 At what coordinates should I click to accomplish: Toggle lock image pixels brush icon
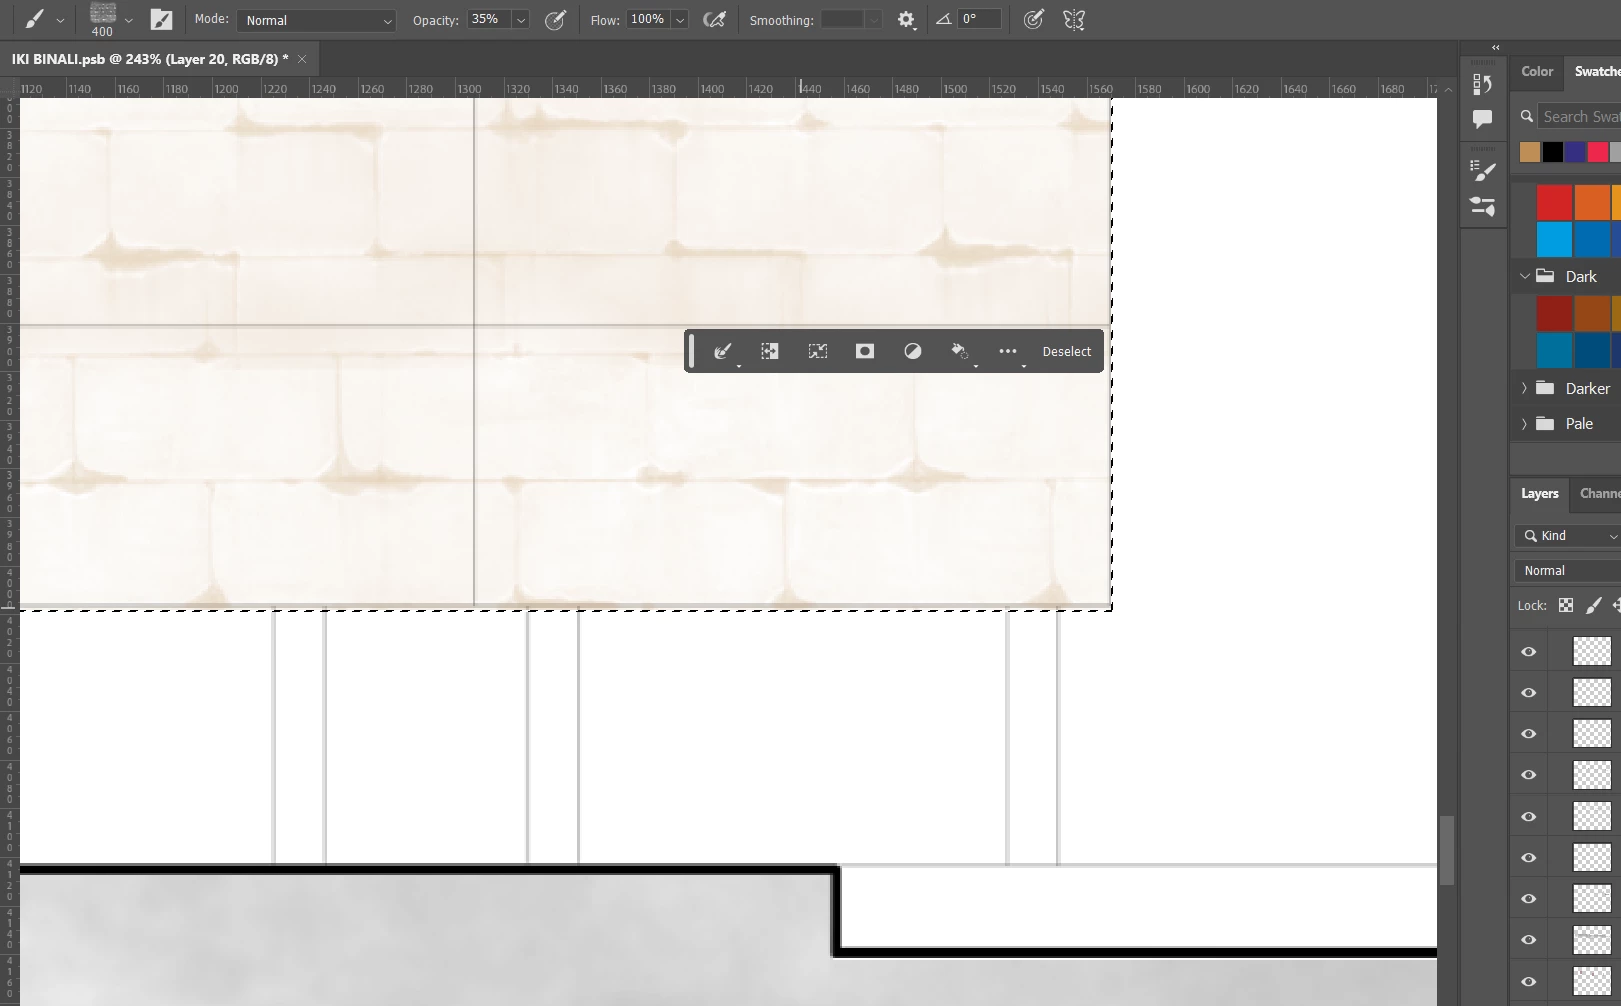pyautogui.click(x=1593, y=605)
